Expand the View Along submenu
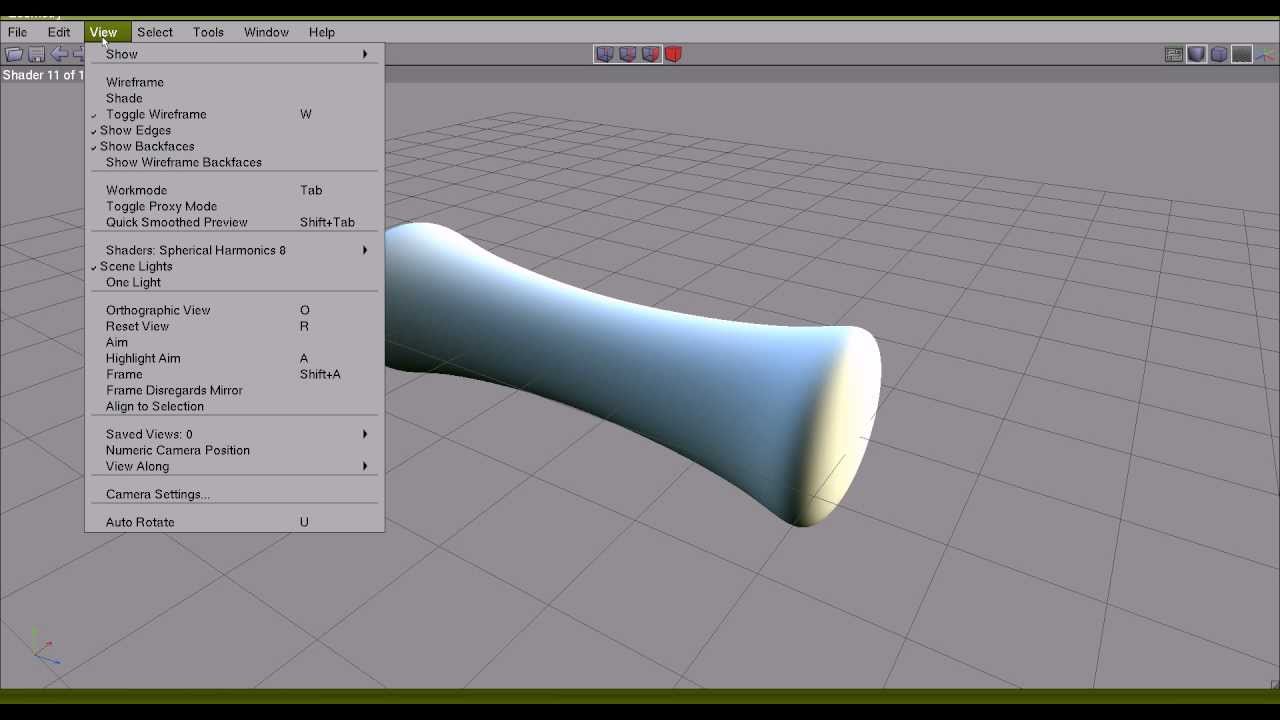Screen dimensions: 1280x720 tap(234, 466)
